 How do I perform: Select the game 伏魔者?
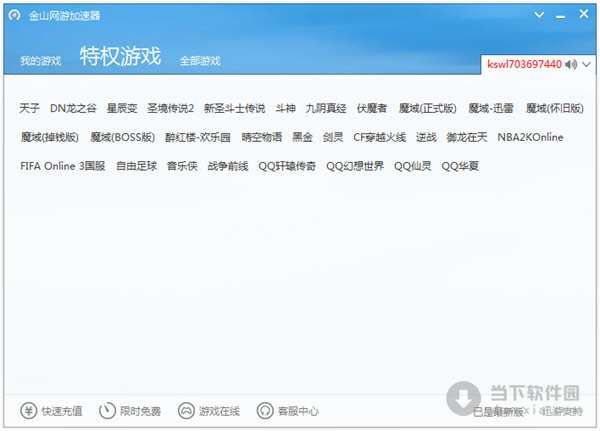click(372, 108)
